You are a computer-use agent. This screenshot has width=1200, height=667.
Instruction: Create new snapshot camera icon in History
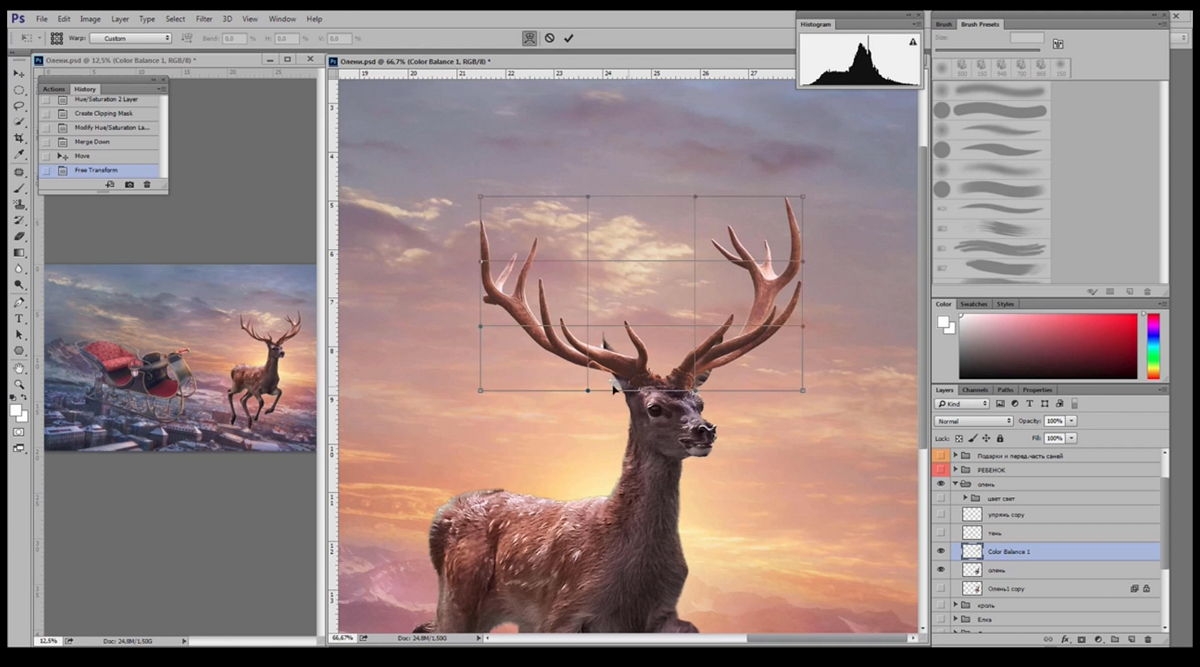(x=129, y=185)
